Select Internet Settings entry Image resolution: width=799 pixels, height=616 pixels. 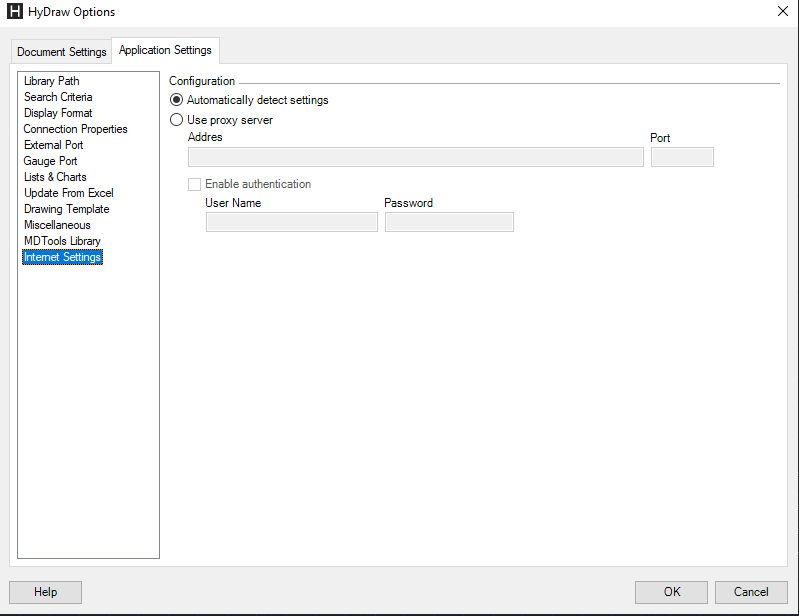pyautogui.click(x=62, y=257)
